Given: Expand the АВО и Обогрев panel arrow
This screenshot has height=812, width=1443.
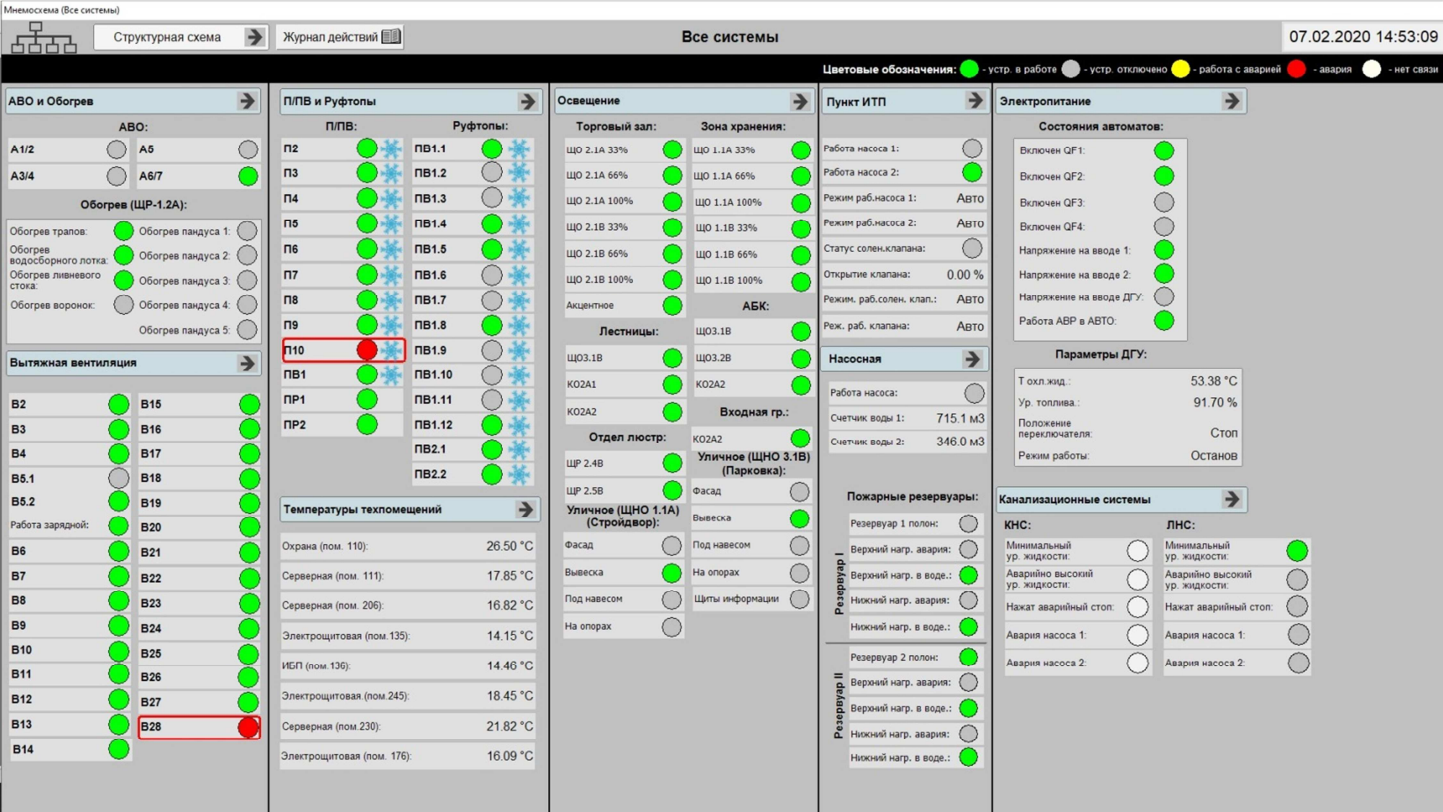Looking at the screenshot, I should [x=247, y=101].
